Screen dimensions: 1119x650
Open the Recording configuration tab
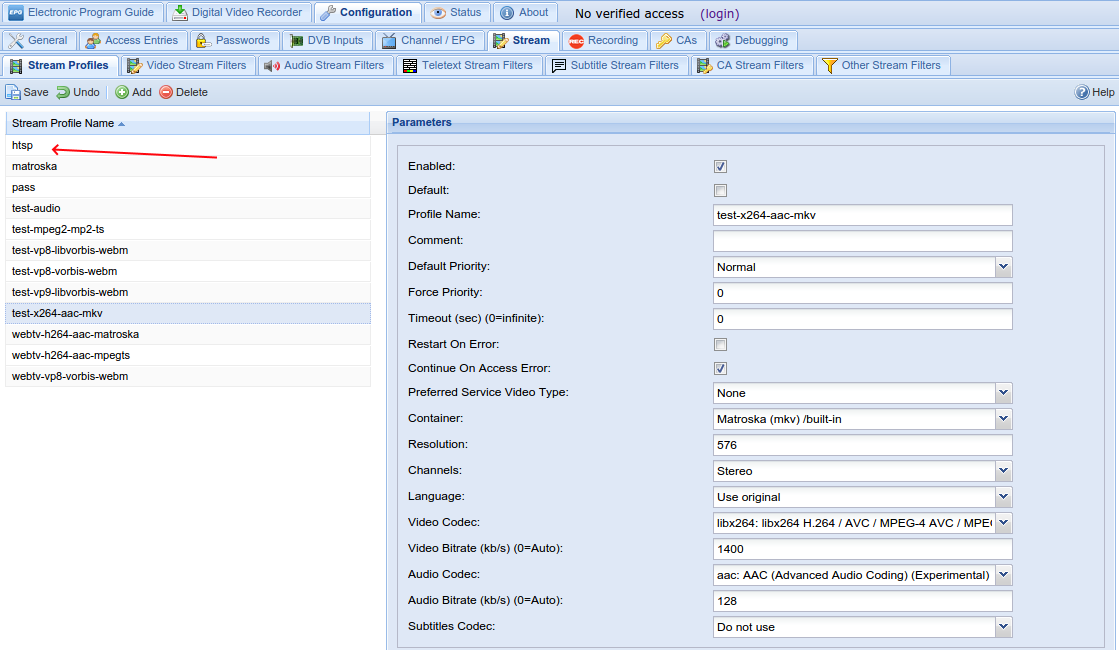603,40
